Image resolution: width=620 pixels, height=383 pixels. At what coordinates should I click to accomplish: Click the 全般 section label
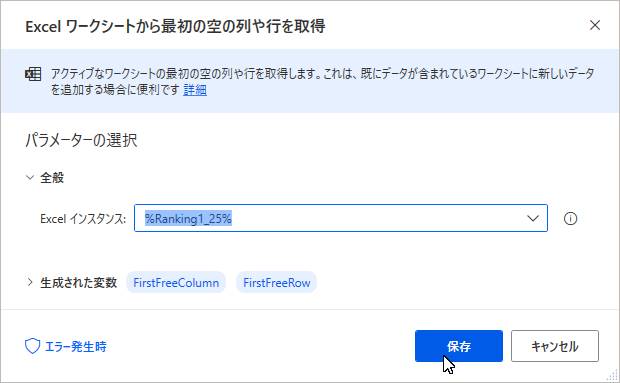point(52,177)
